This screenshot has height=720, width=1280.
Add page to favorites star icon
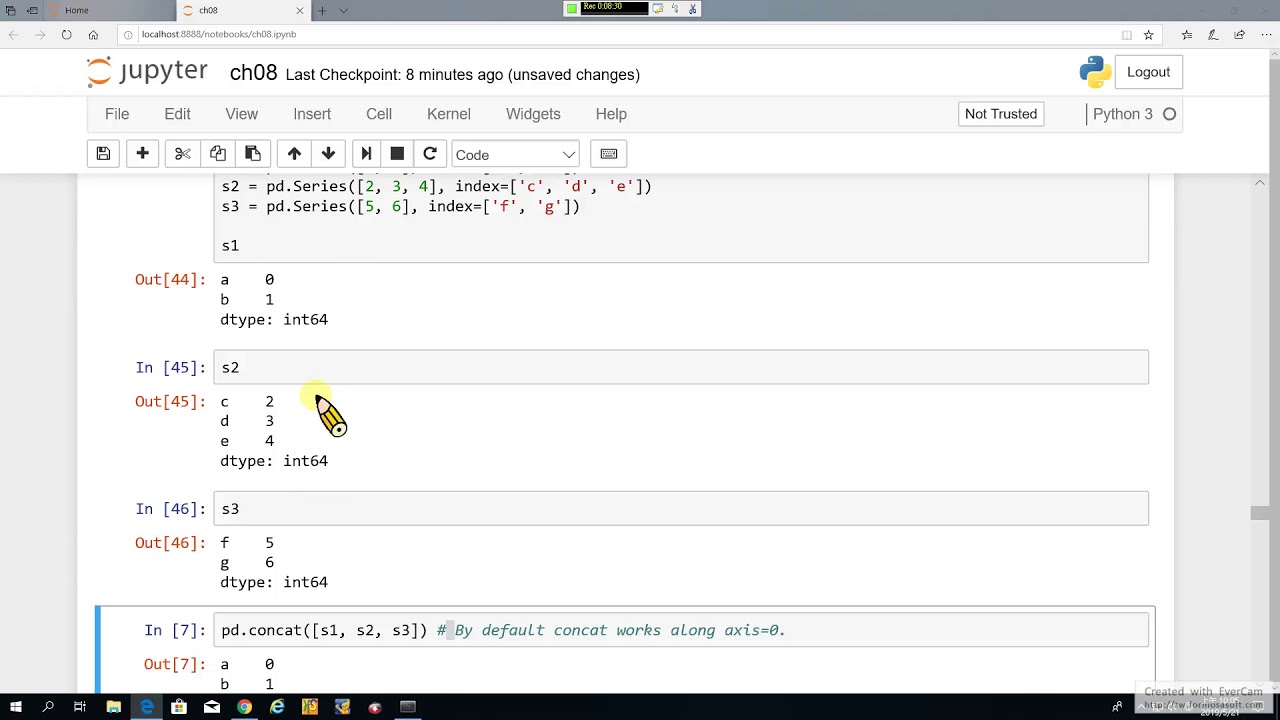[1149, 34]
